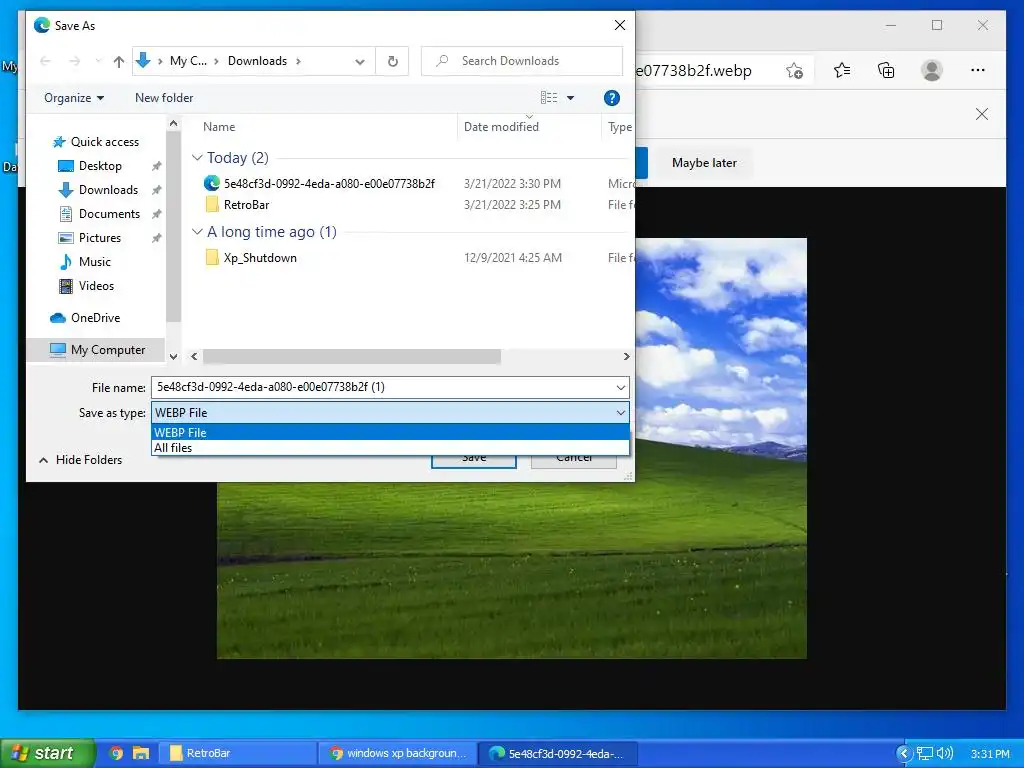
Task: Click the volume icon in system tray
Action: [945, 754]
